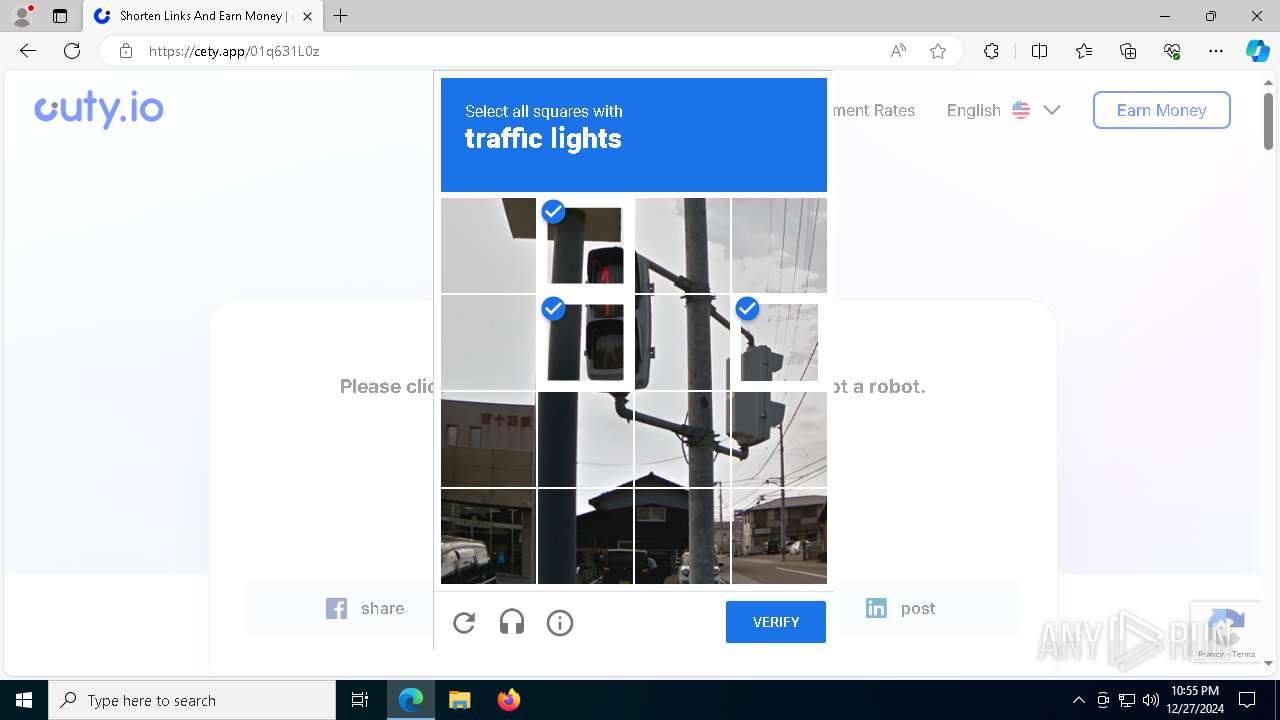Open the cuty.io logo homepage
This screenshot has width=1280, height=720.
[99, 109]
